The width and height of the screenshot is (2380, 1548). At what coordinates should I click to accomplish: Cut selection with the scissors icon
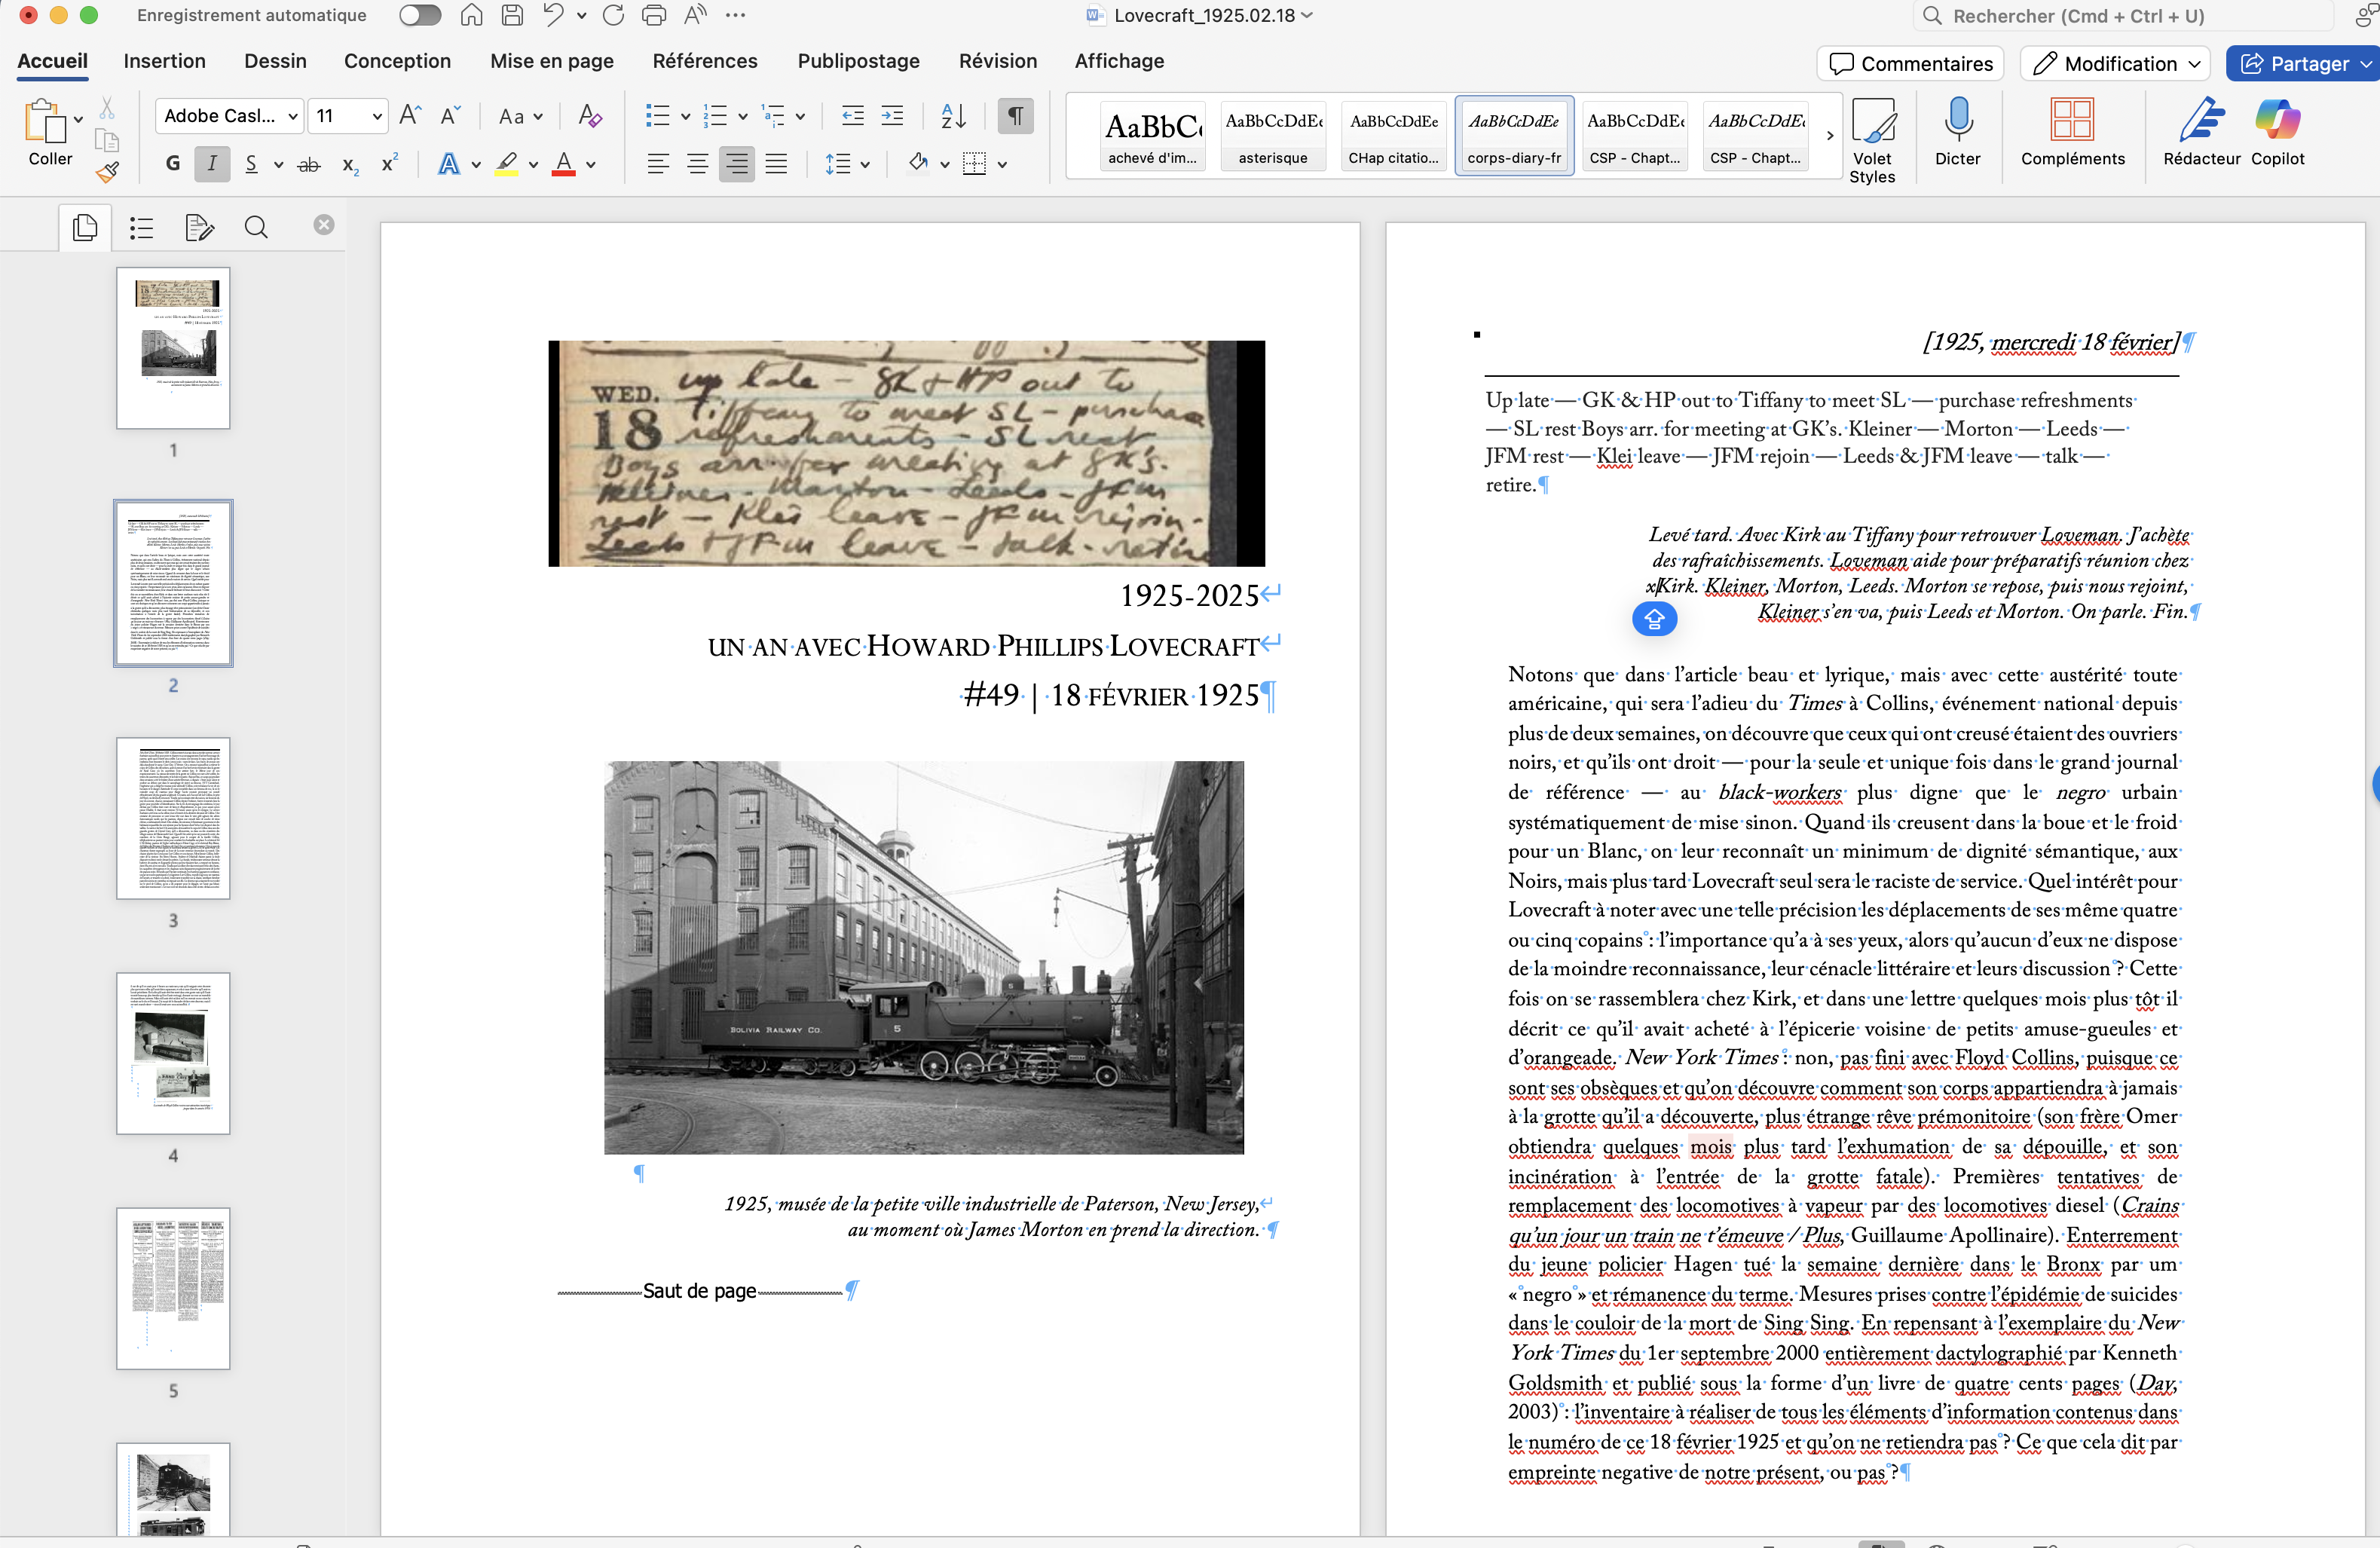tap(107, 108)
